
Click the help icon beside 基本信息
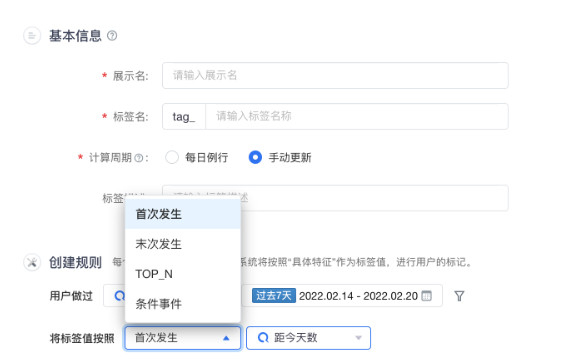pyautogui.click(x=112, y=35)
